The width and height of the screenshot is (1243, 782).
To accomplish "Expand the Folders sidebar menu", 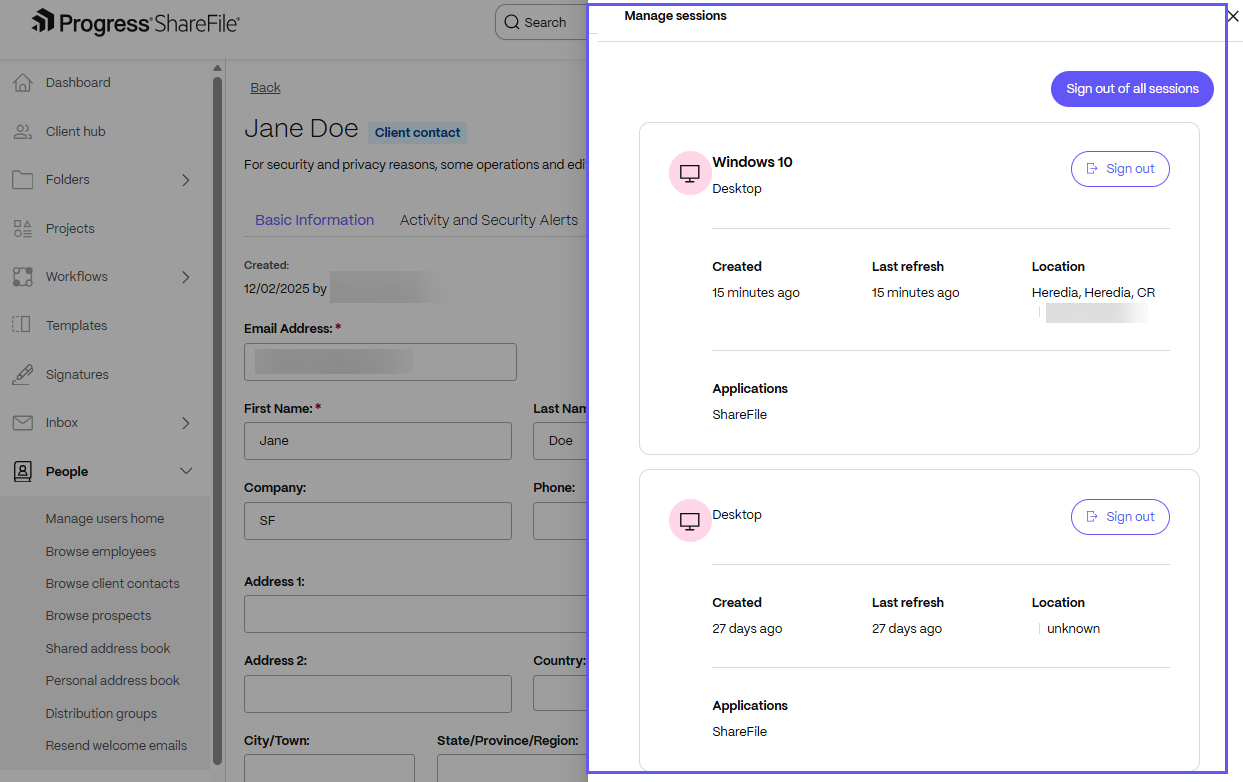I will 185,180.
